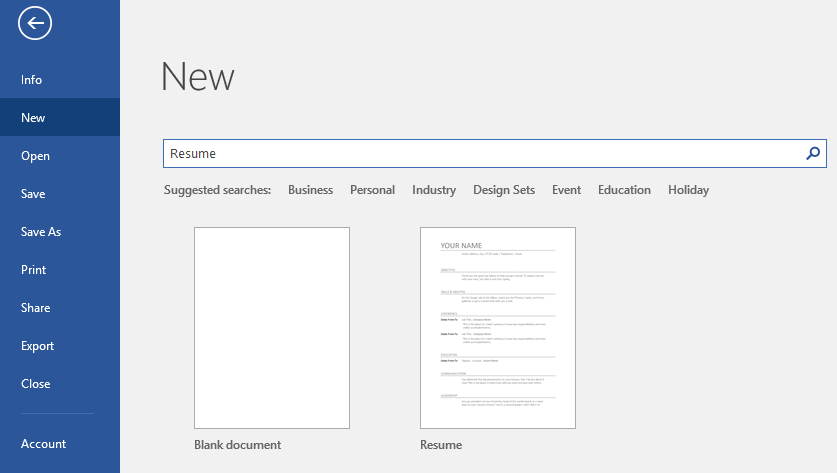Click the Business suggested search
837x473 pixels.
[310, 190]
